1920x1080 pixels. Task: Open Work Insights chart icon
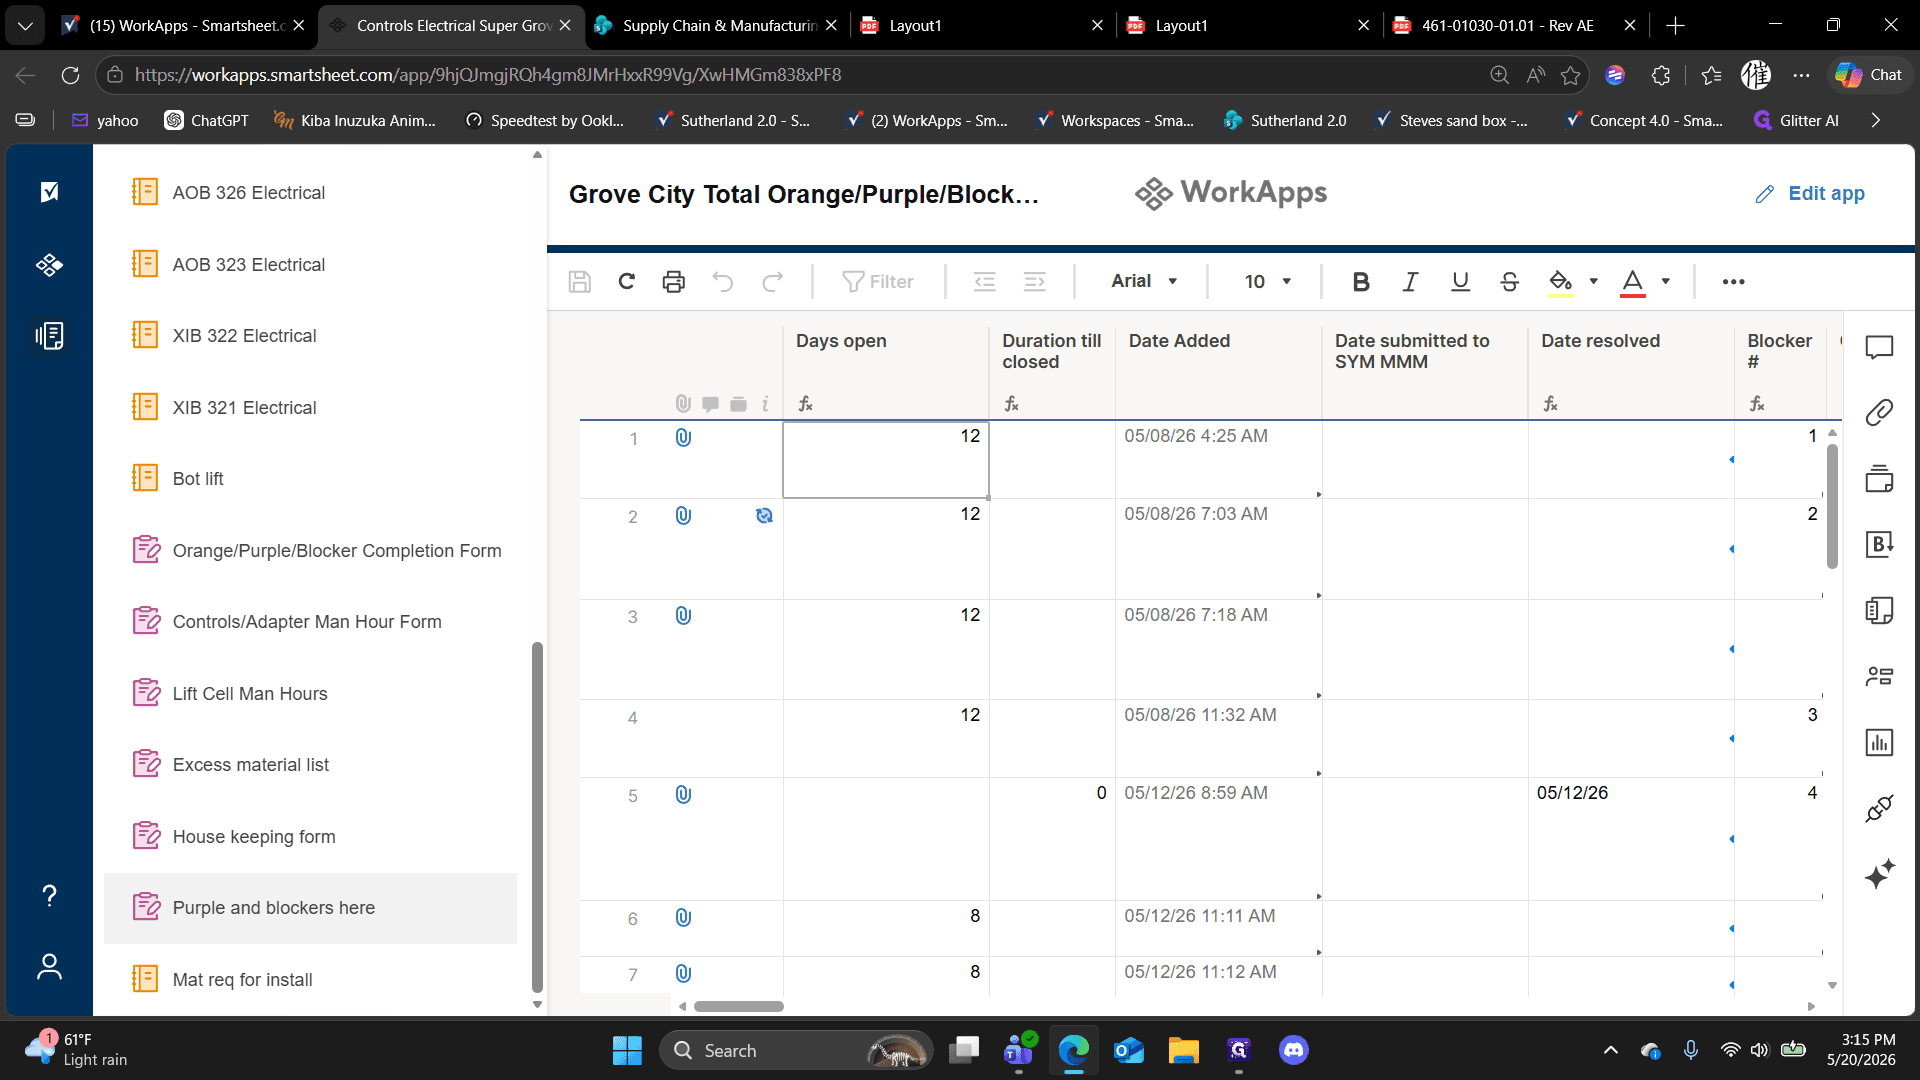1879,742
